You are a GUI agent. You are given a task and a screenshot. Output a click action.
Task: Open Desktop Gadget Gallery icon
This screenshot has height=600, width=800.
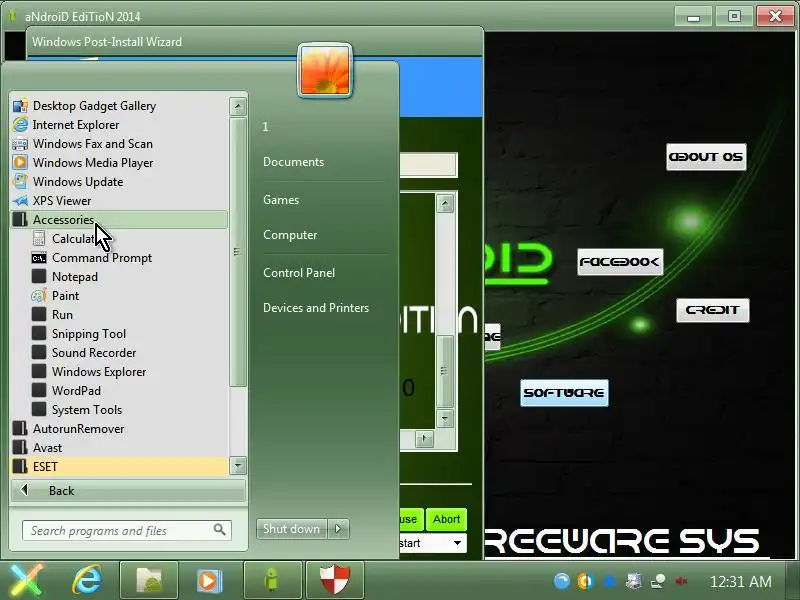(20, 106)
